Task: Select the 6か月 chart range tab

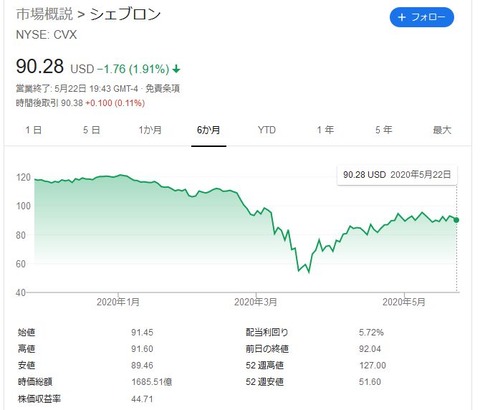Action: (209, 130)
